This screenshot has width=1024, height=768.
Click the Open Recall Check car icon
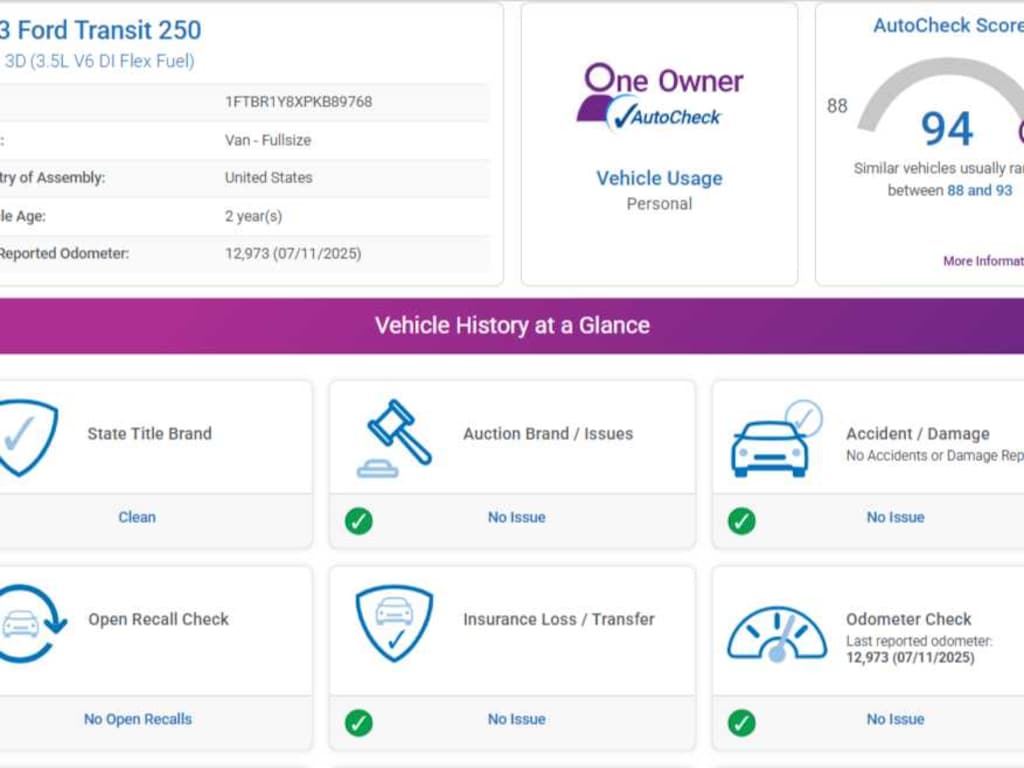28,623
